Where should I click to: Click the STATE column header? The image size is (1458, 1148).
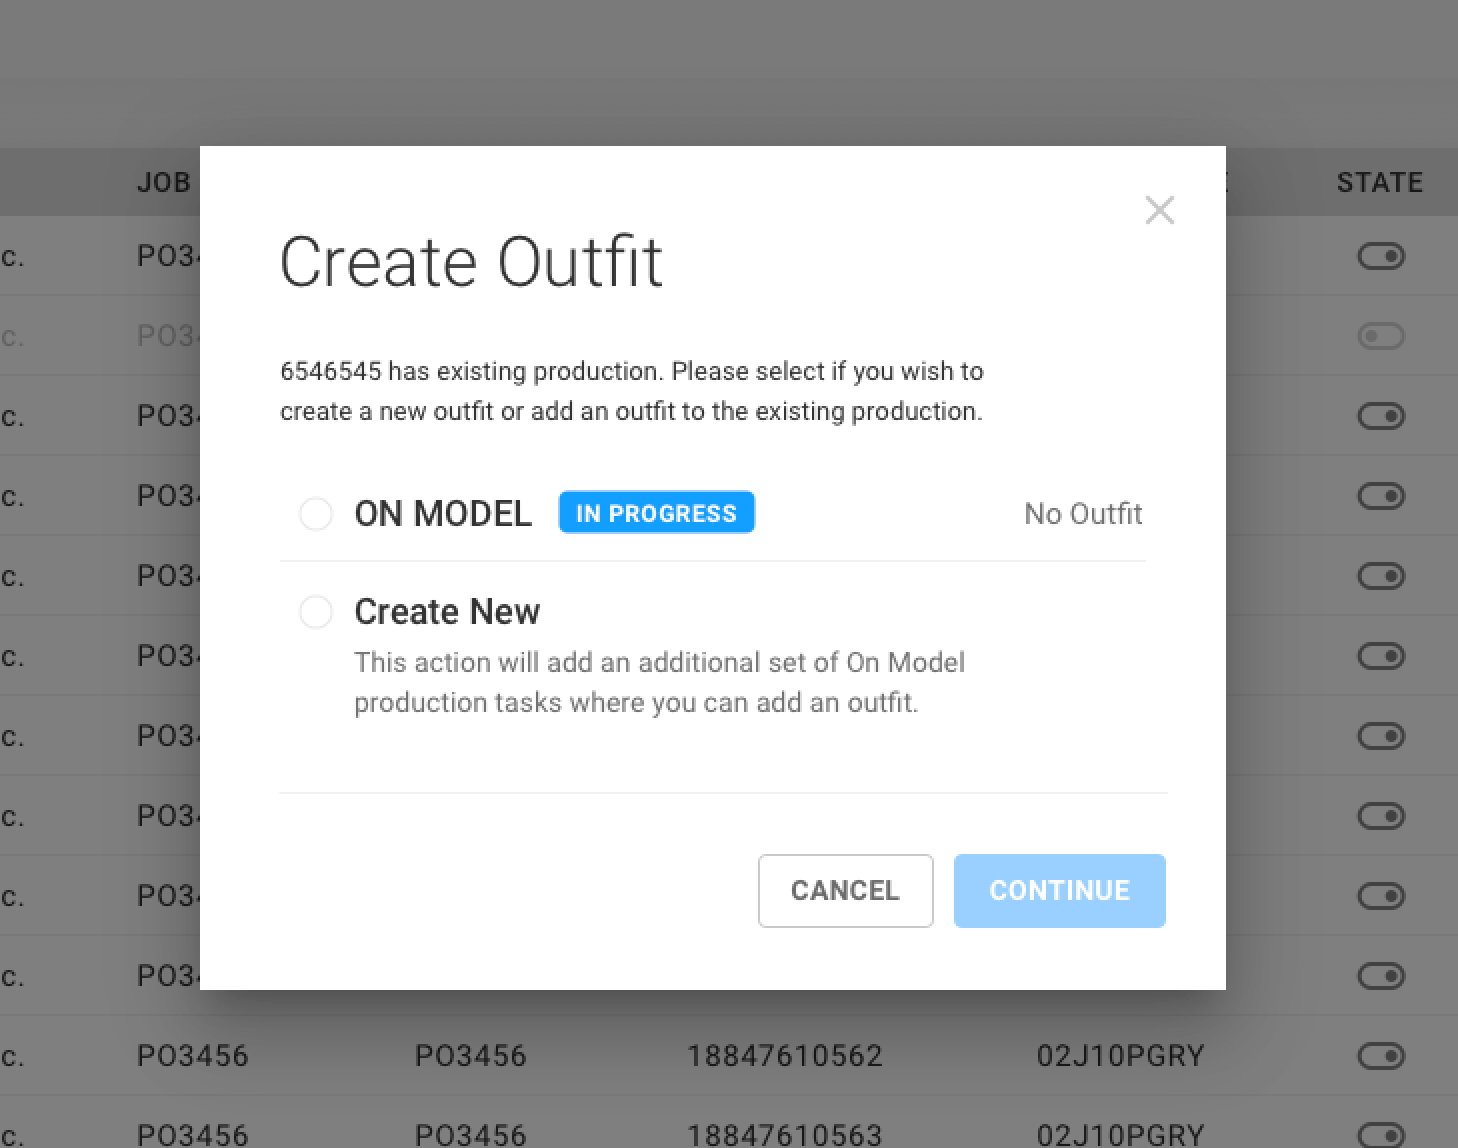click(1379, 183)
